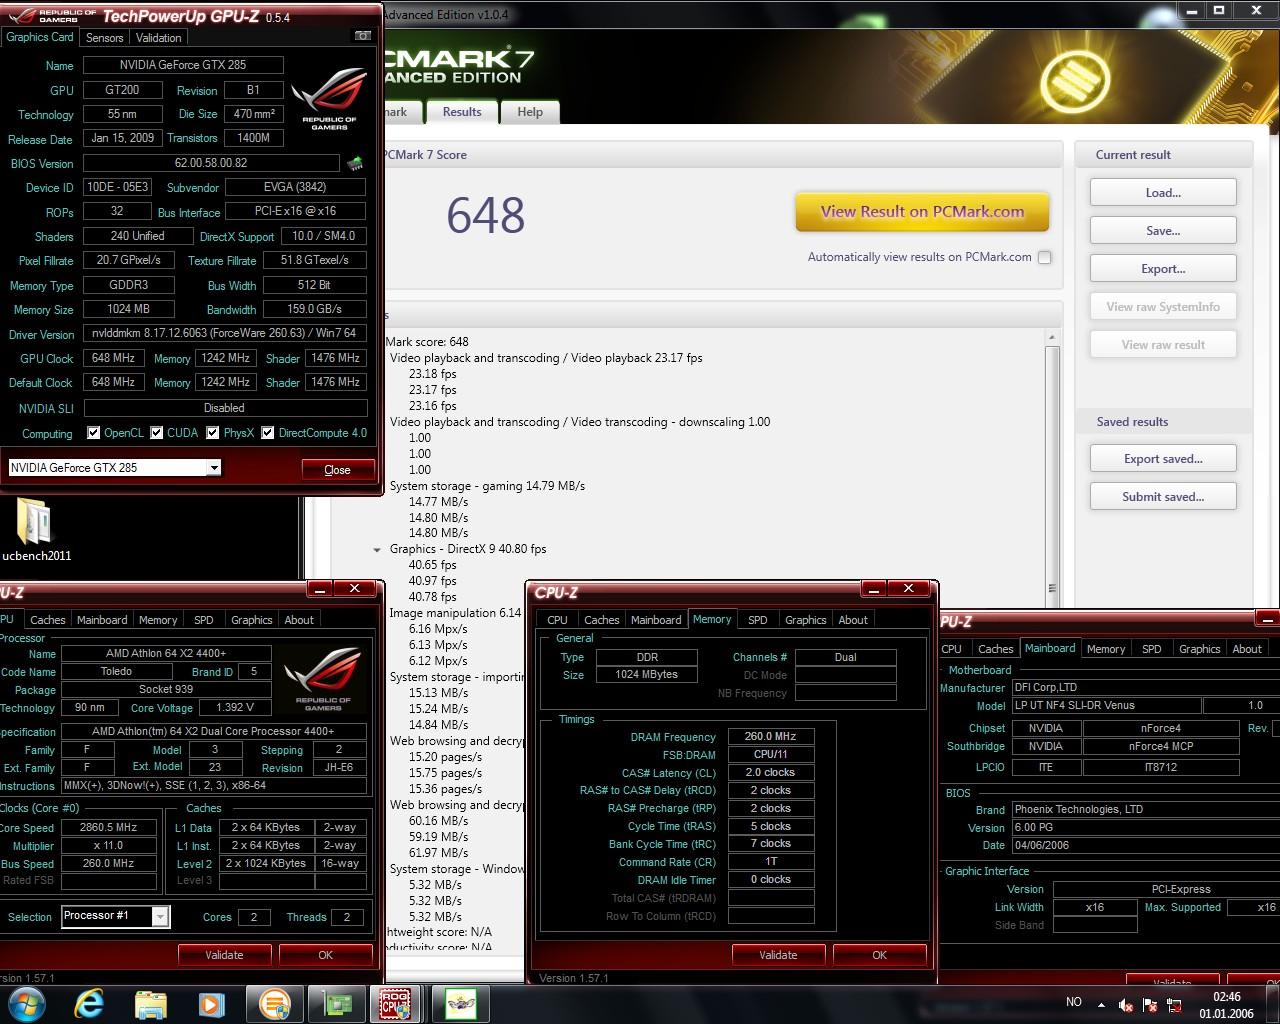The width and height of the screenshot is (1280, 1024).
Task: Collapse the Graphics - DirectX 9 result group
Action: pyautogui.click(x=377, y=550)
